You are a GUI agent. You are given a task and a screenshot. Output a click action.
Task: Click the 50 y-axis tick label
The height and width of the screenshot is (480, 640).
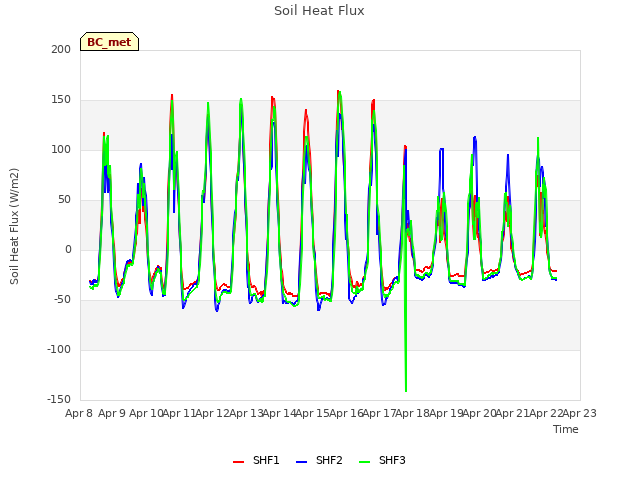pos(64,200)
